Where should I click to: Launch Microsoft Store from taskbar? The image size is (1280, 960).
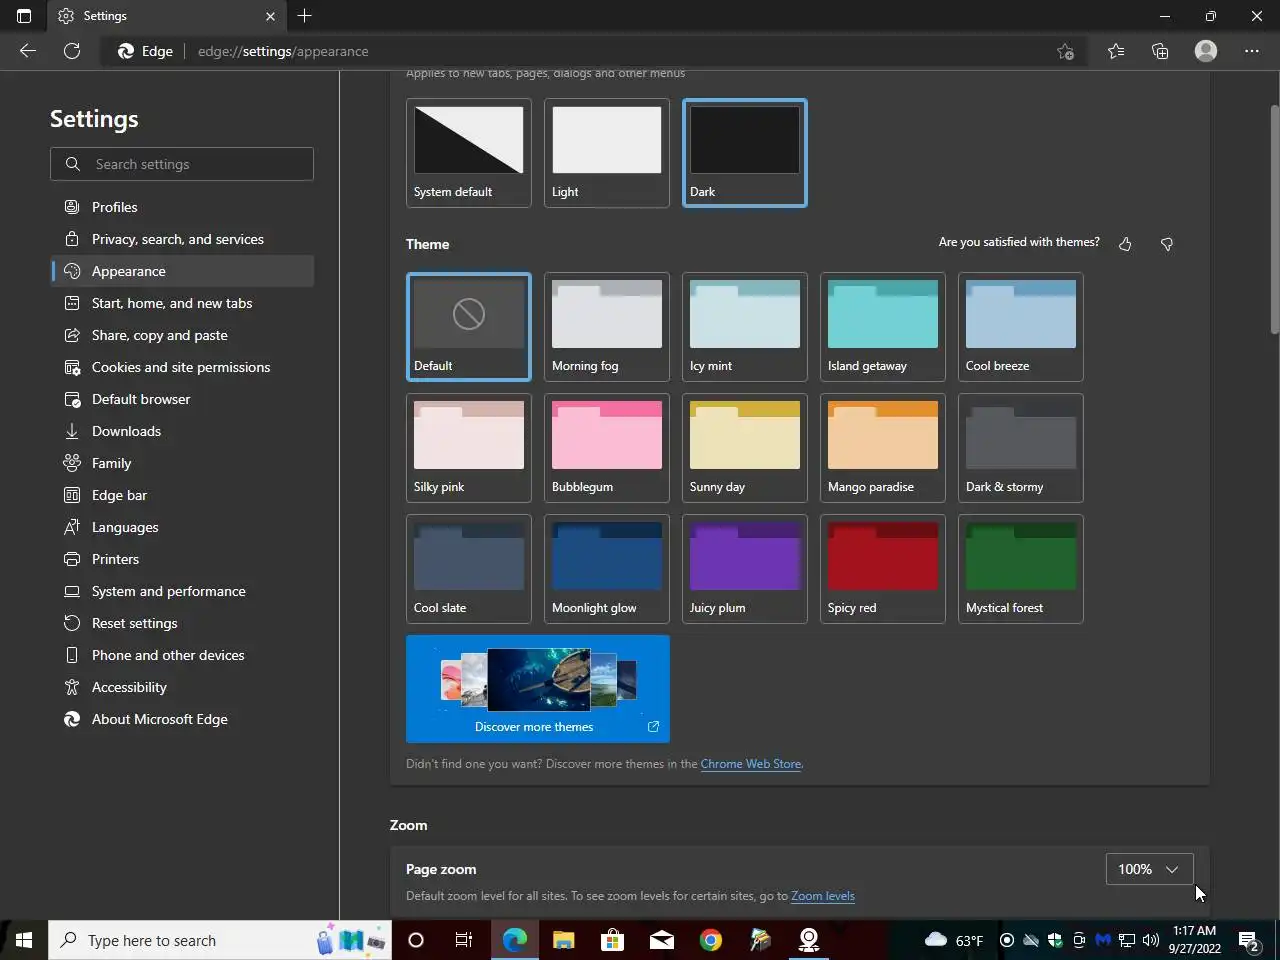click(612, 940)
